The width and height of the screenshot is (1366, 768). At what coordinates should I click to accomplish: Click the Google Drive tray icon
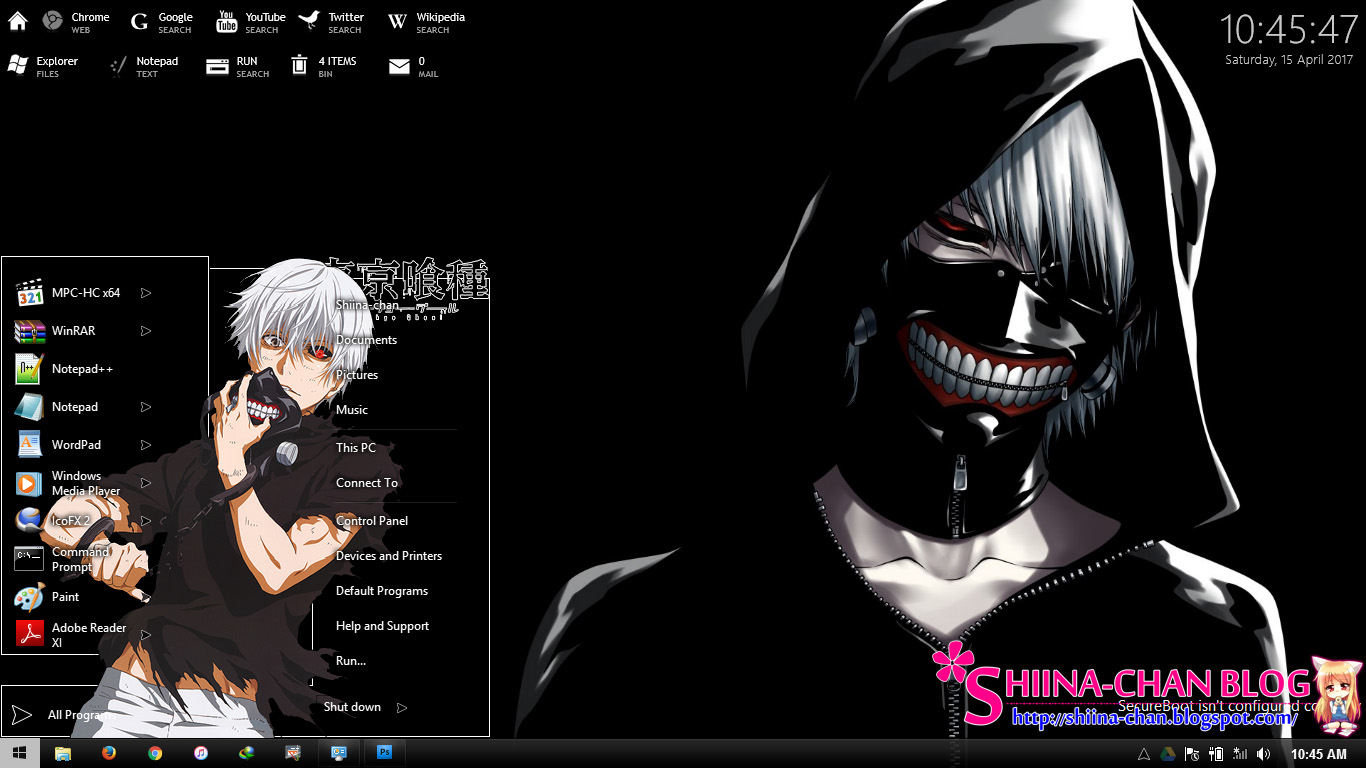click(1167, 754)
